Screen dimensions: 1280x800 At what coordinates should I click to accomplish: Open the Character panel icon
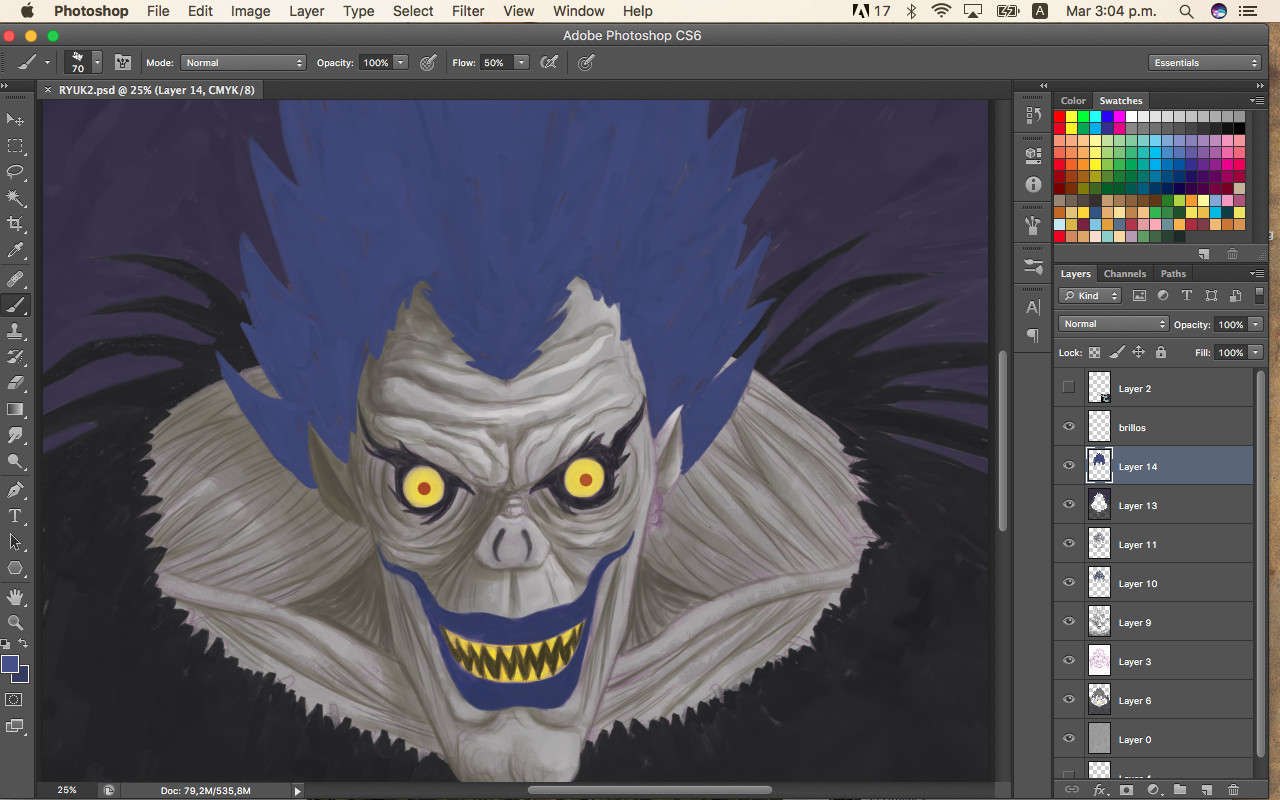(x=1033, y=307)
